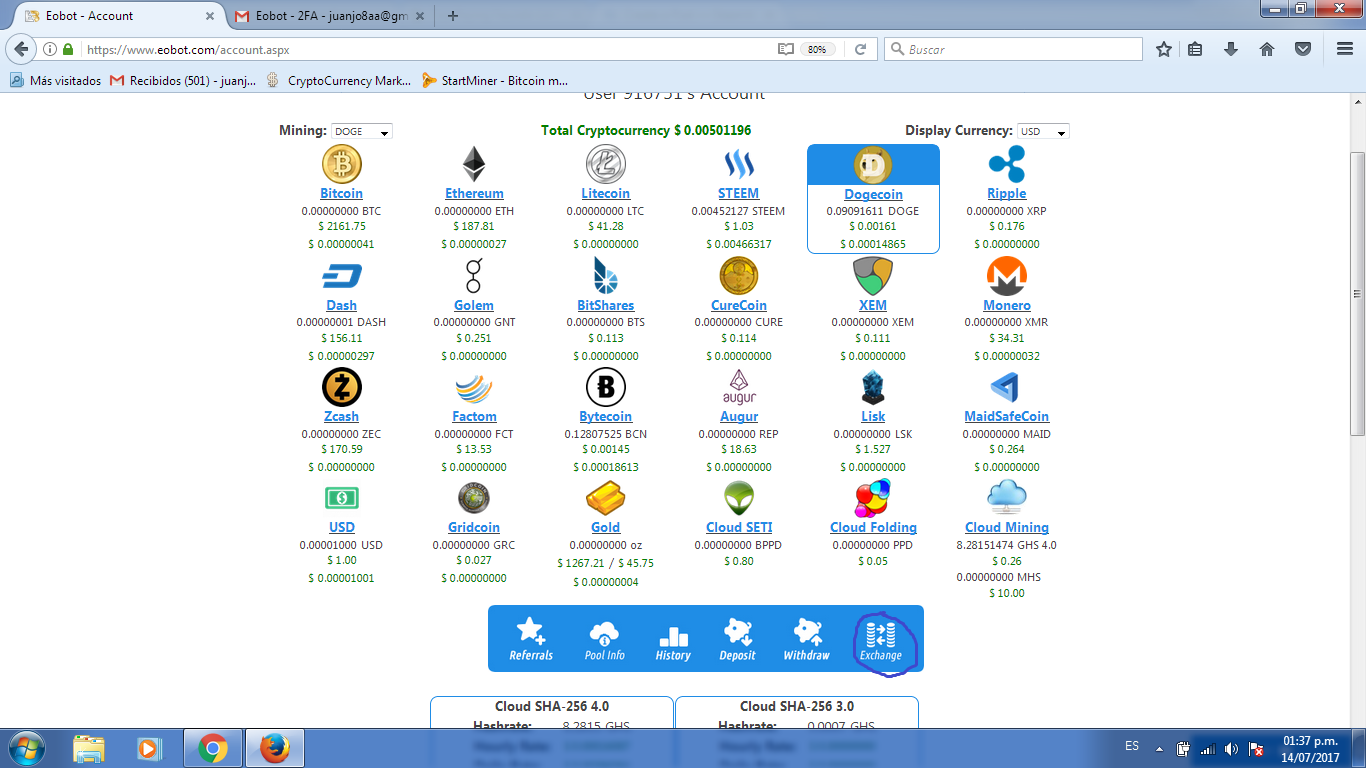Click the Litecoin silver coin icon
The height and width of the screenshot is (768, 1366).
click(x=605, y=165)
